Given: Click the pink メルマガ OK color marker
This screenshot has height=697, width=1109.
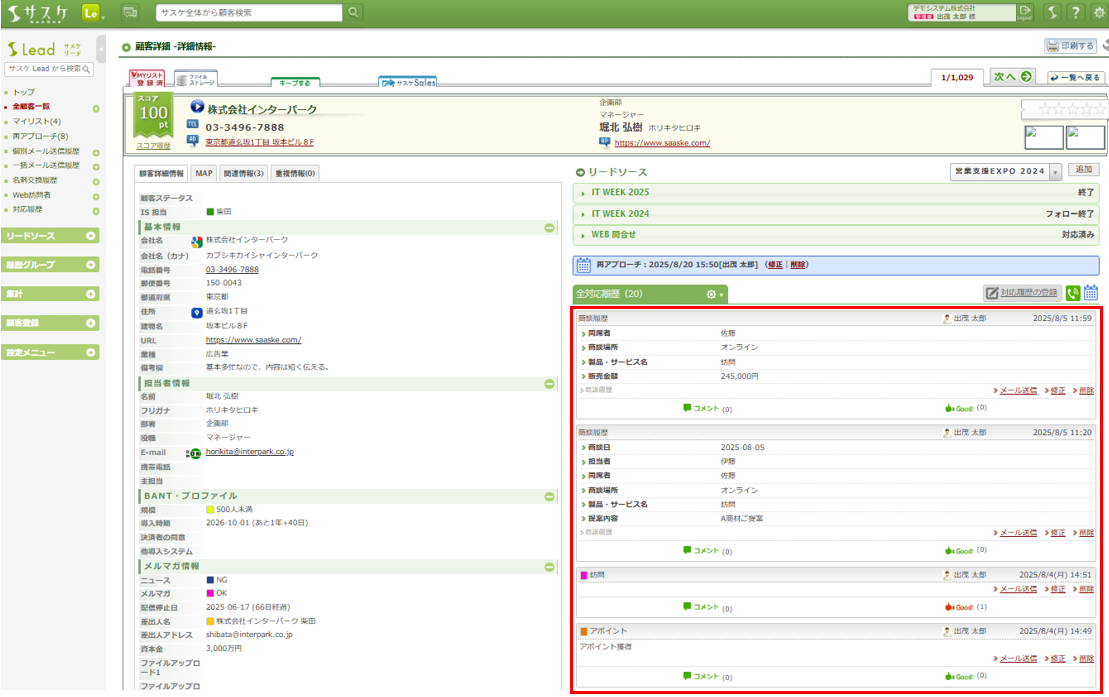Looking at the screenshot, I should tap(210, 594).
